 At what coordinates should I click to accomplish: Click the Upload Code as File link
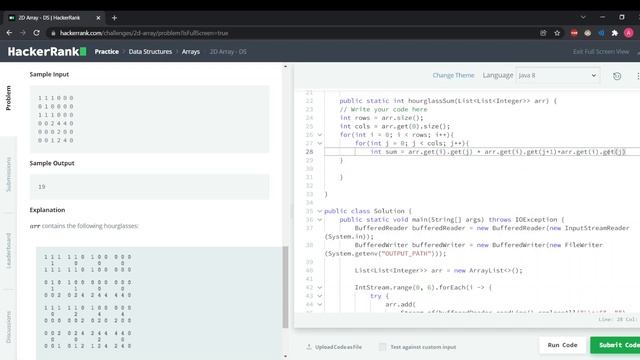(334, 347)
